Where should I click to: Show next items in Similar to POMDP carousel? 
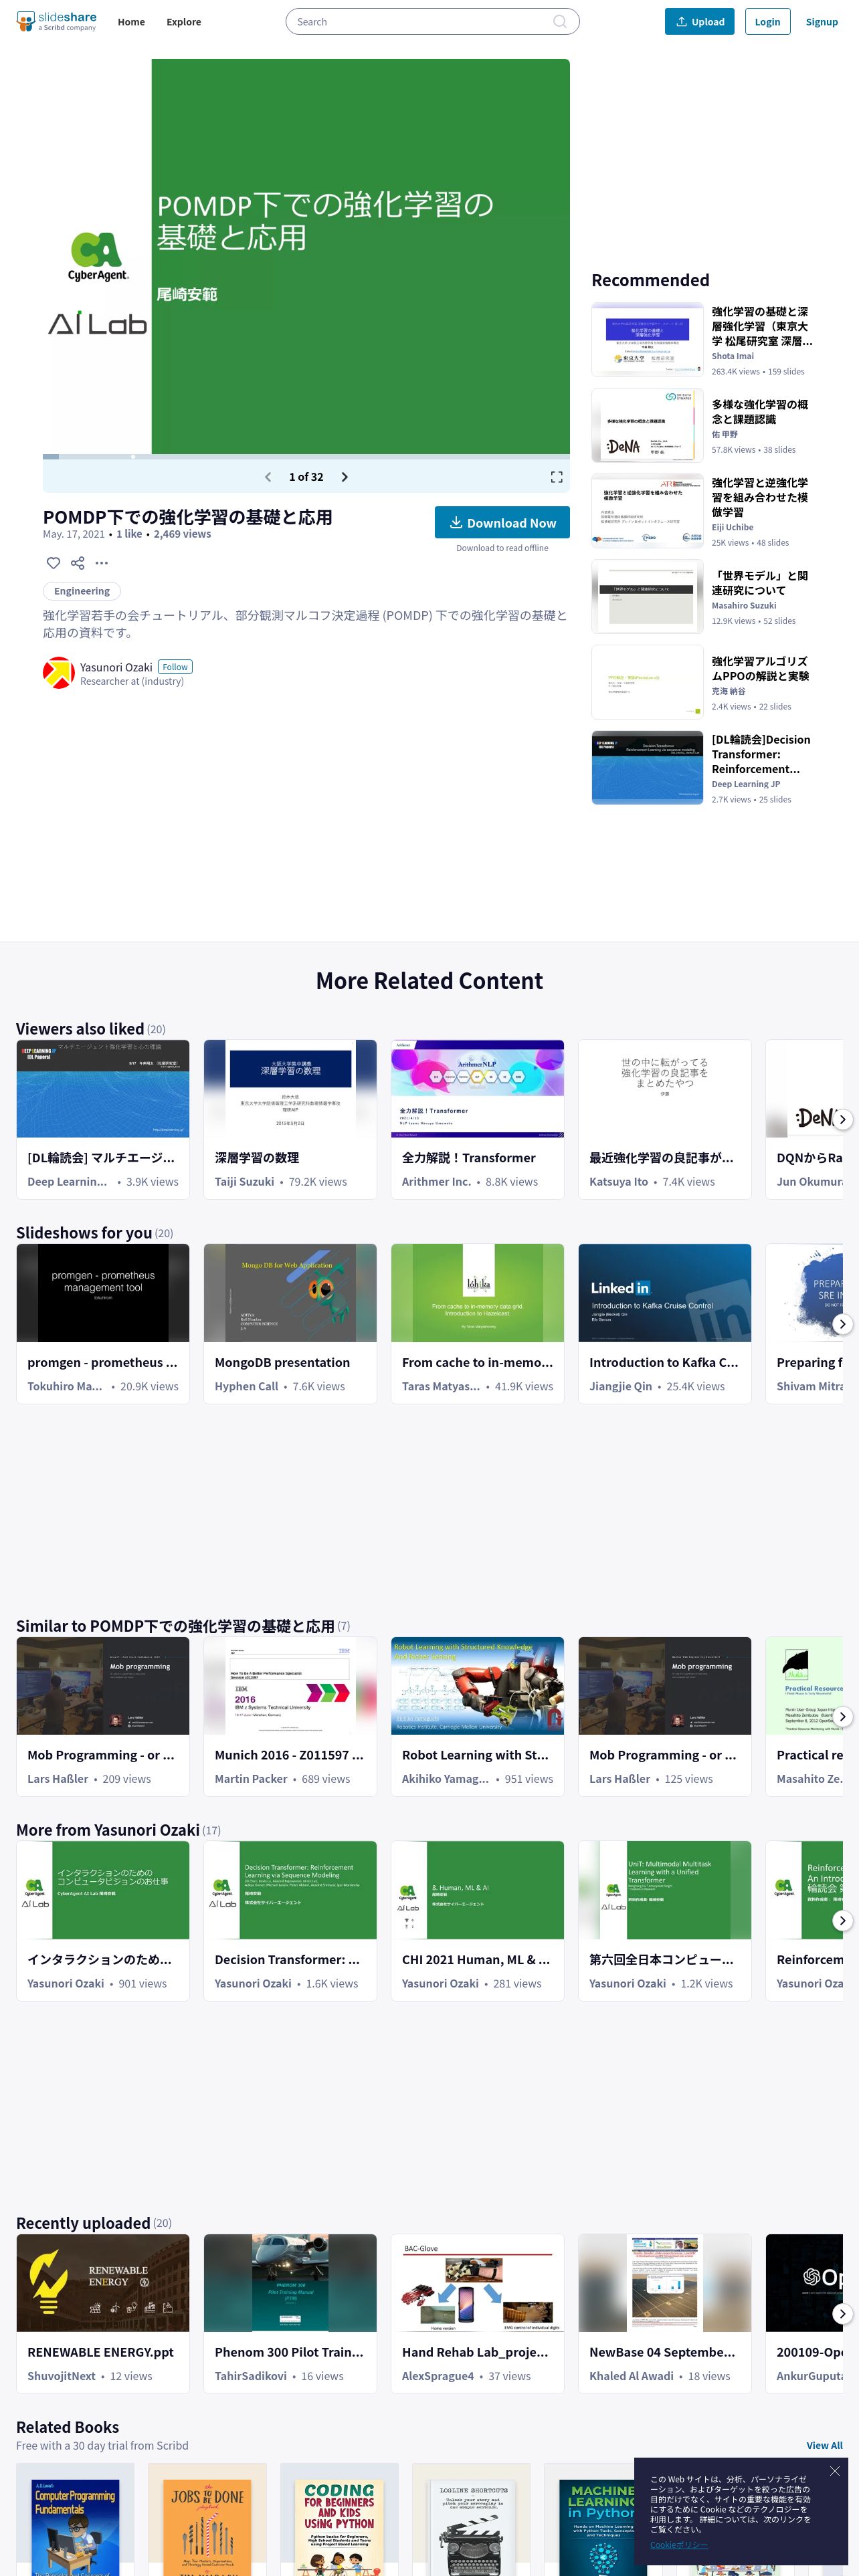coord(843,1716)
